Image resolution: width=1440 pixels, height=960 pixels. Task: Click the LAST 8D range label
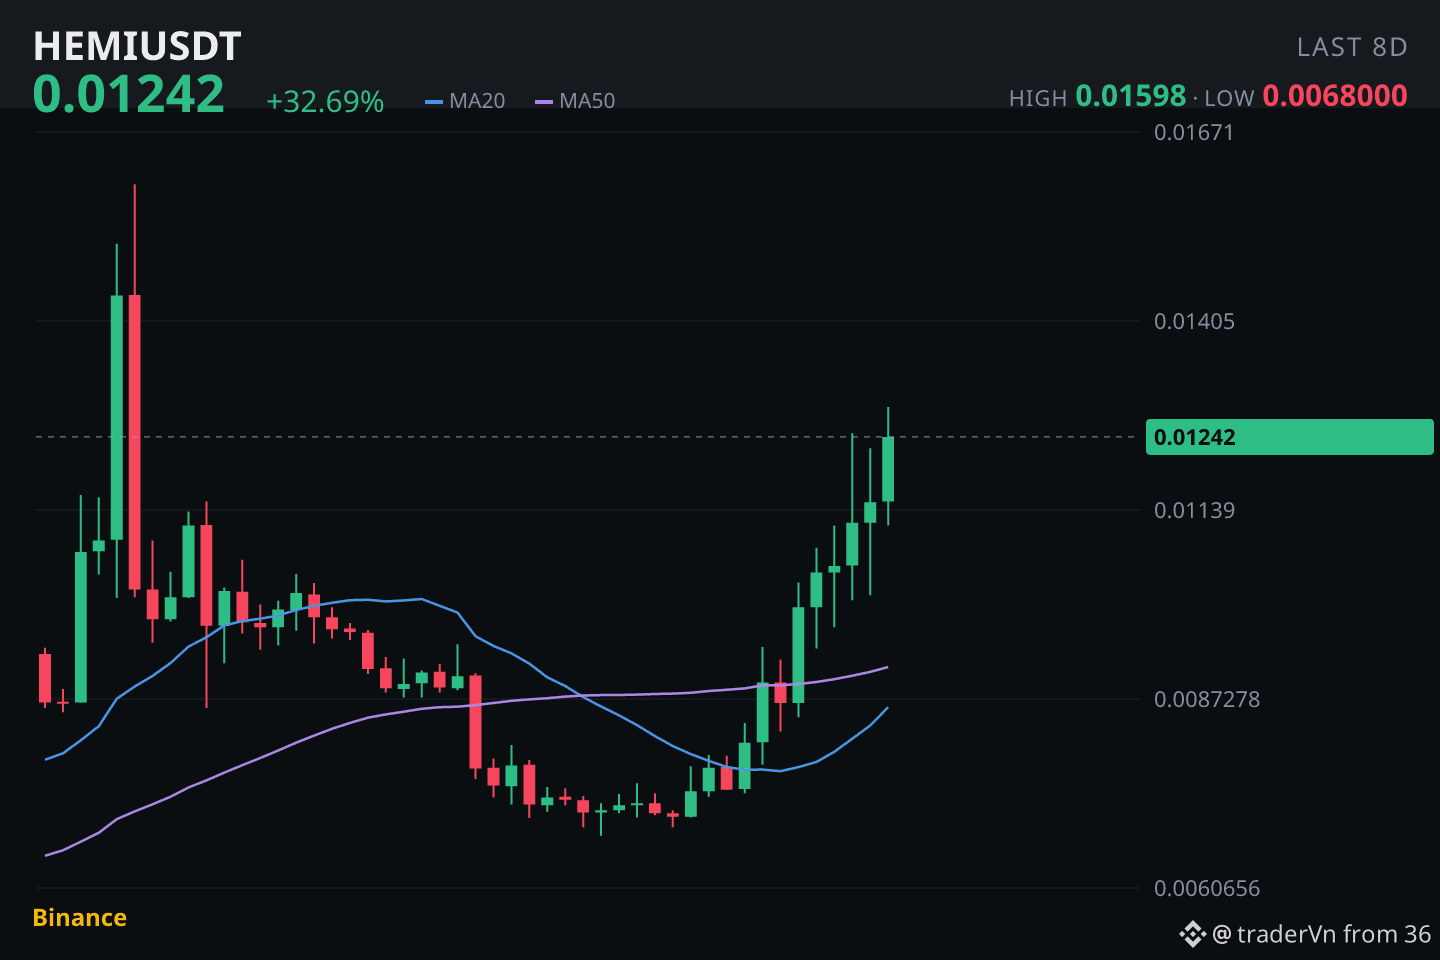(1352, 47)
